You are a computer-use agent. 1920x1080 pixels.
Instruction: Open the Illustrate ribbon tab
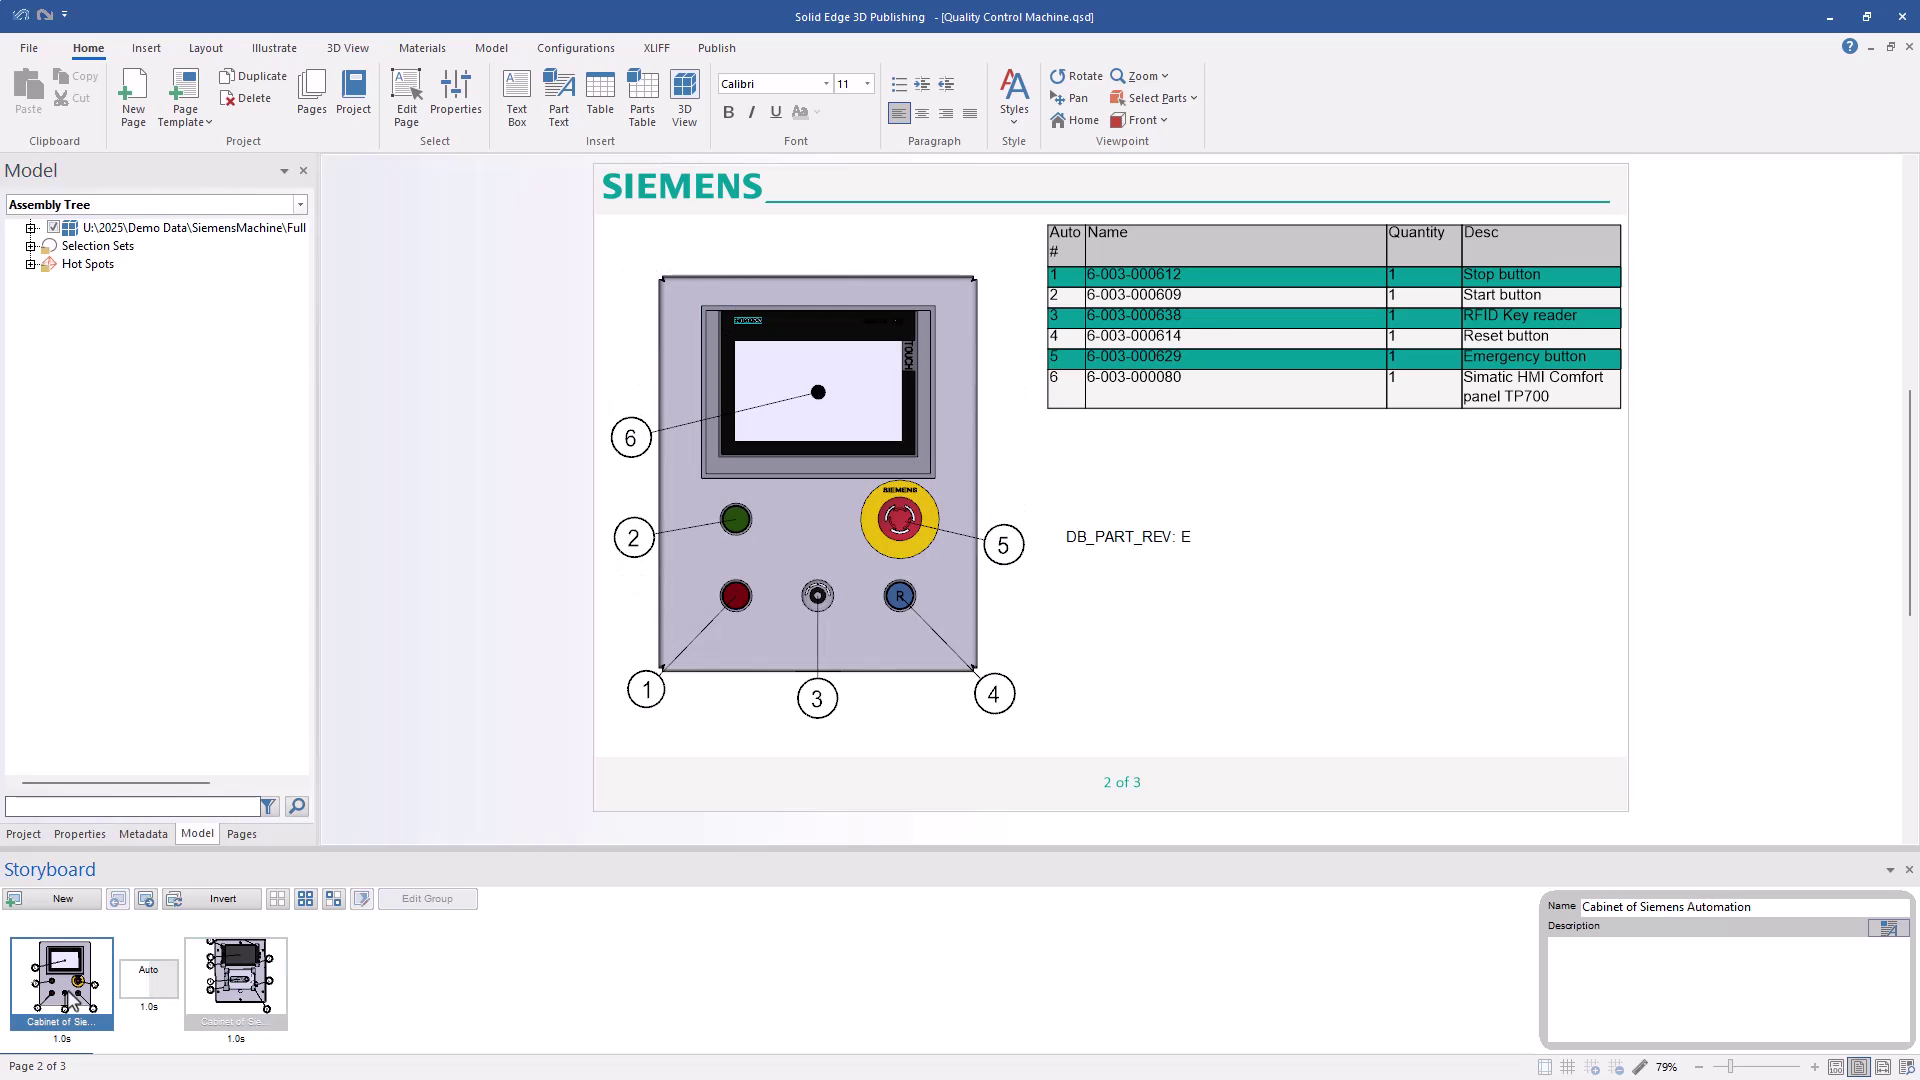coord(274,48)
